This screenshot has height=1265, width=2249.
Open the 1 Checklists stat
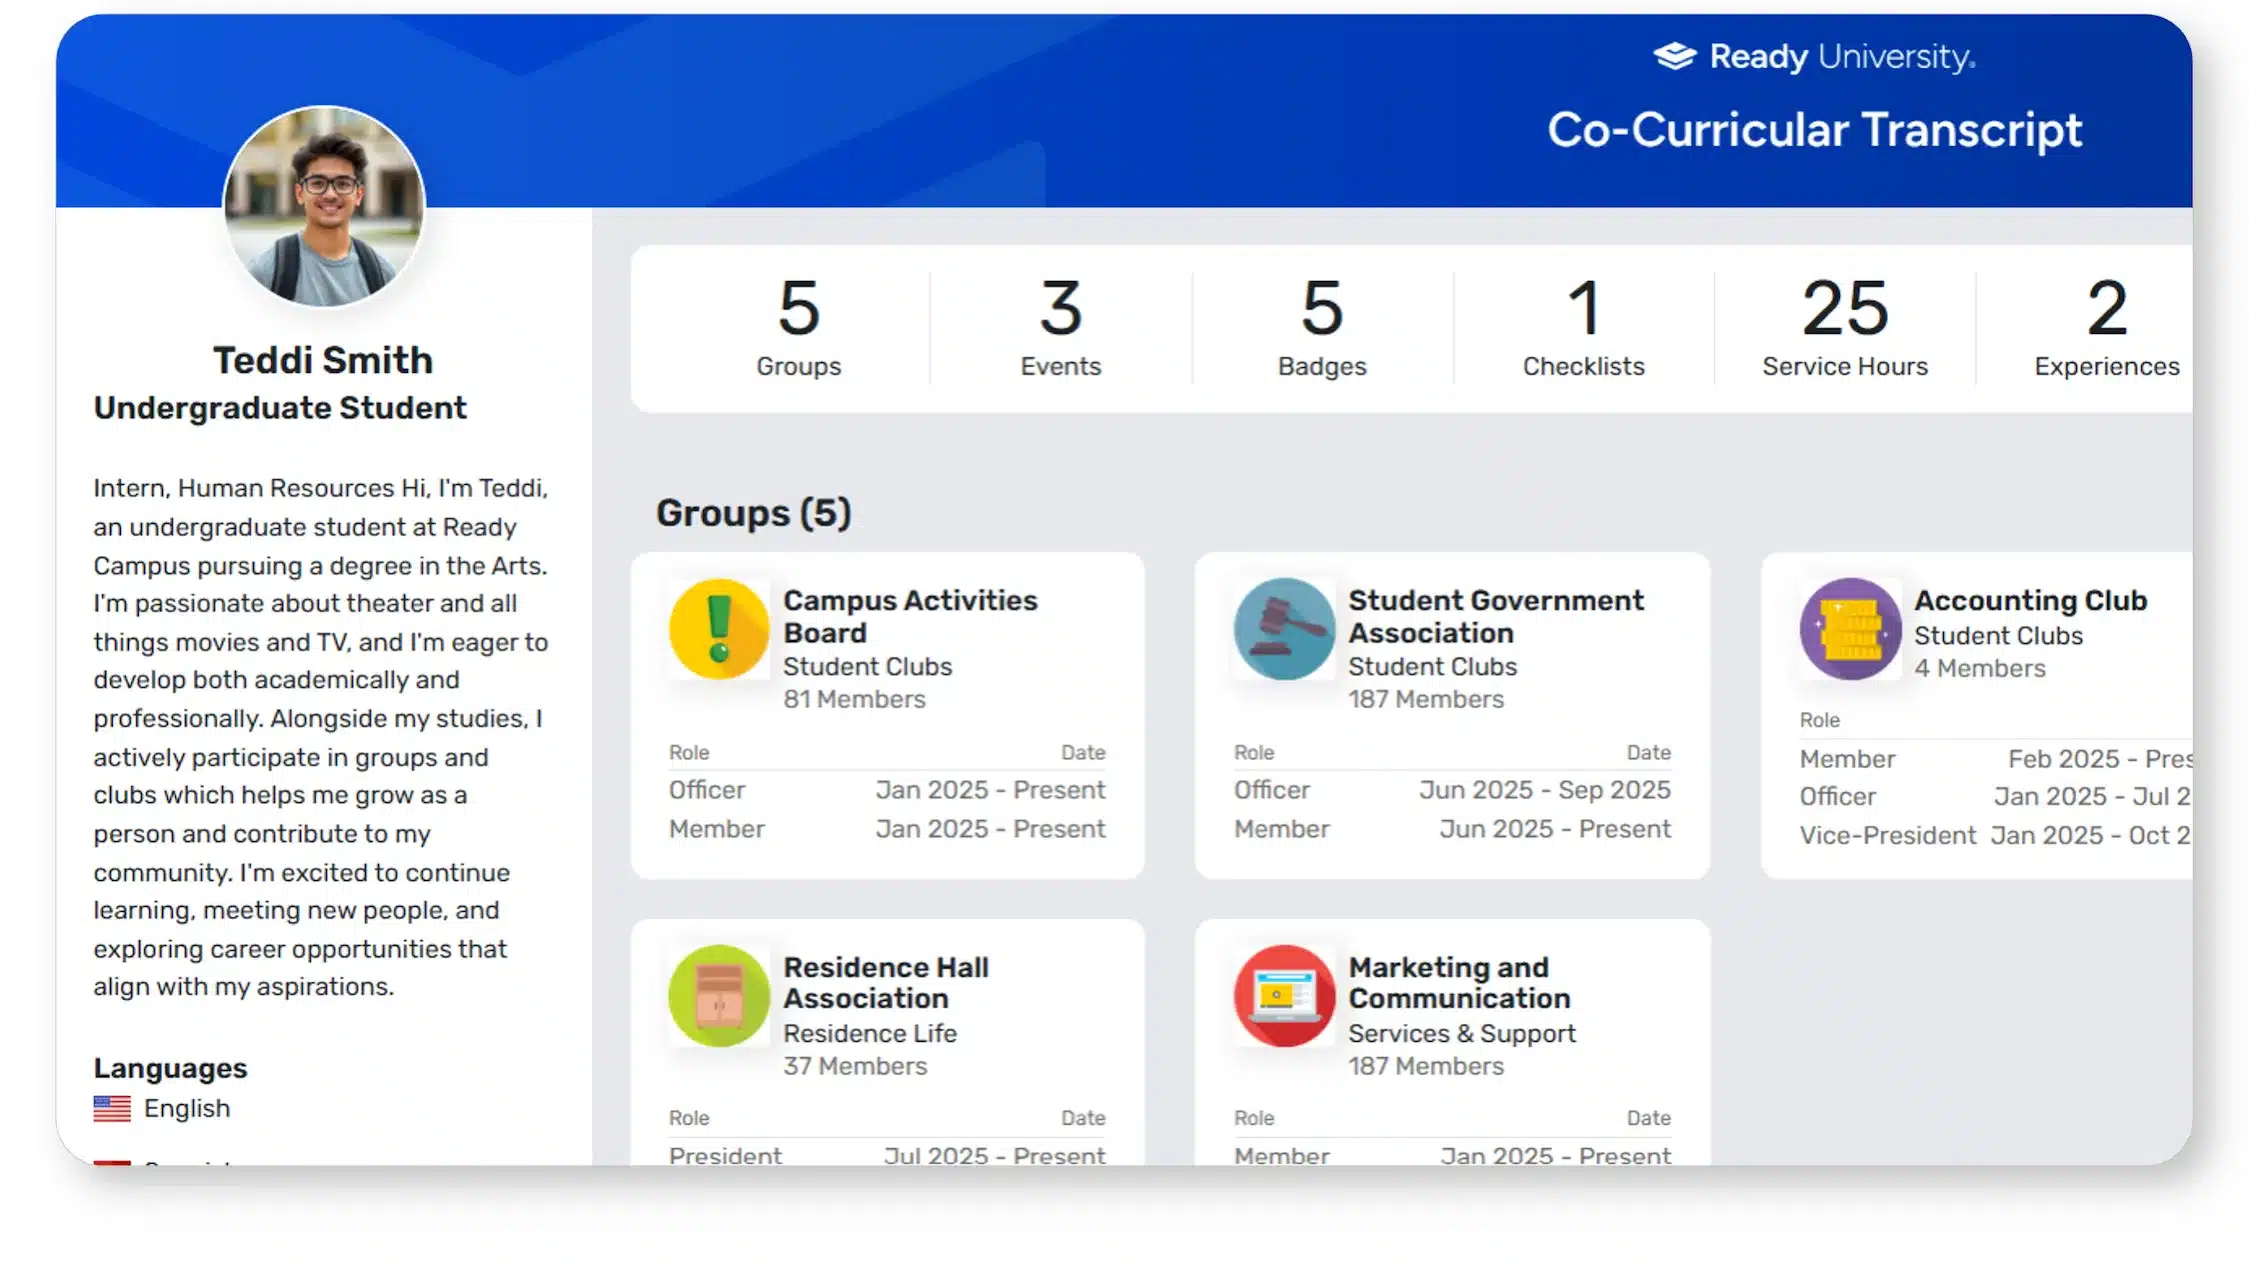1584,327
